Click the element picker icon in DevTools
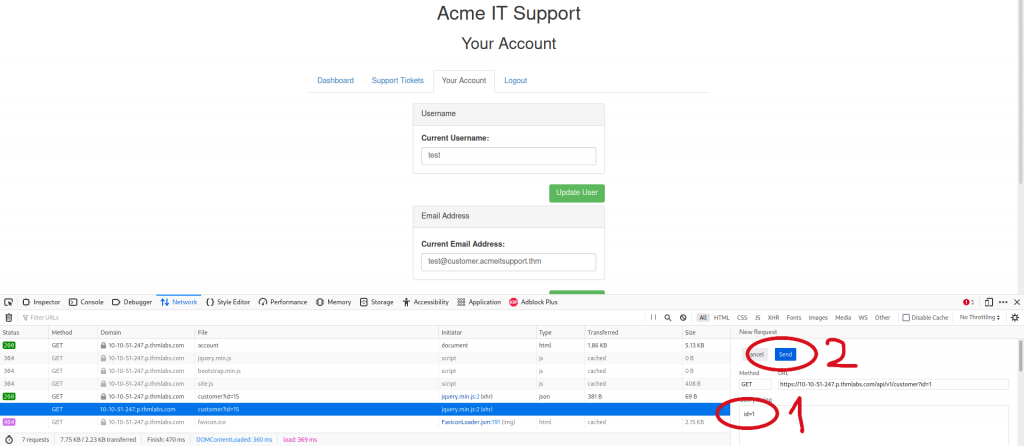 pos(8,301)
